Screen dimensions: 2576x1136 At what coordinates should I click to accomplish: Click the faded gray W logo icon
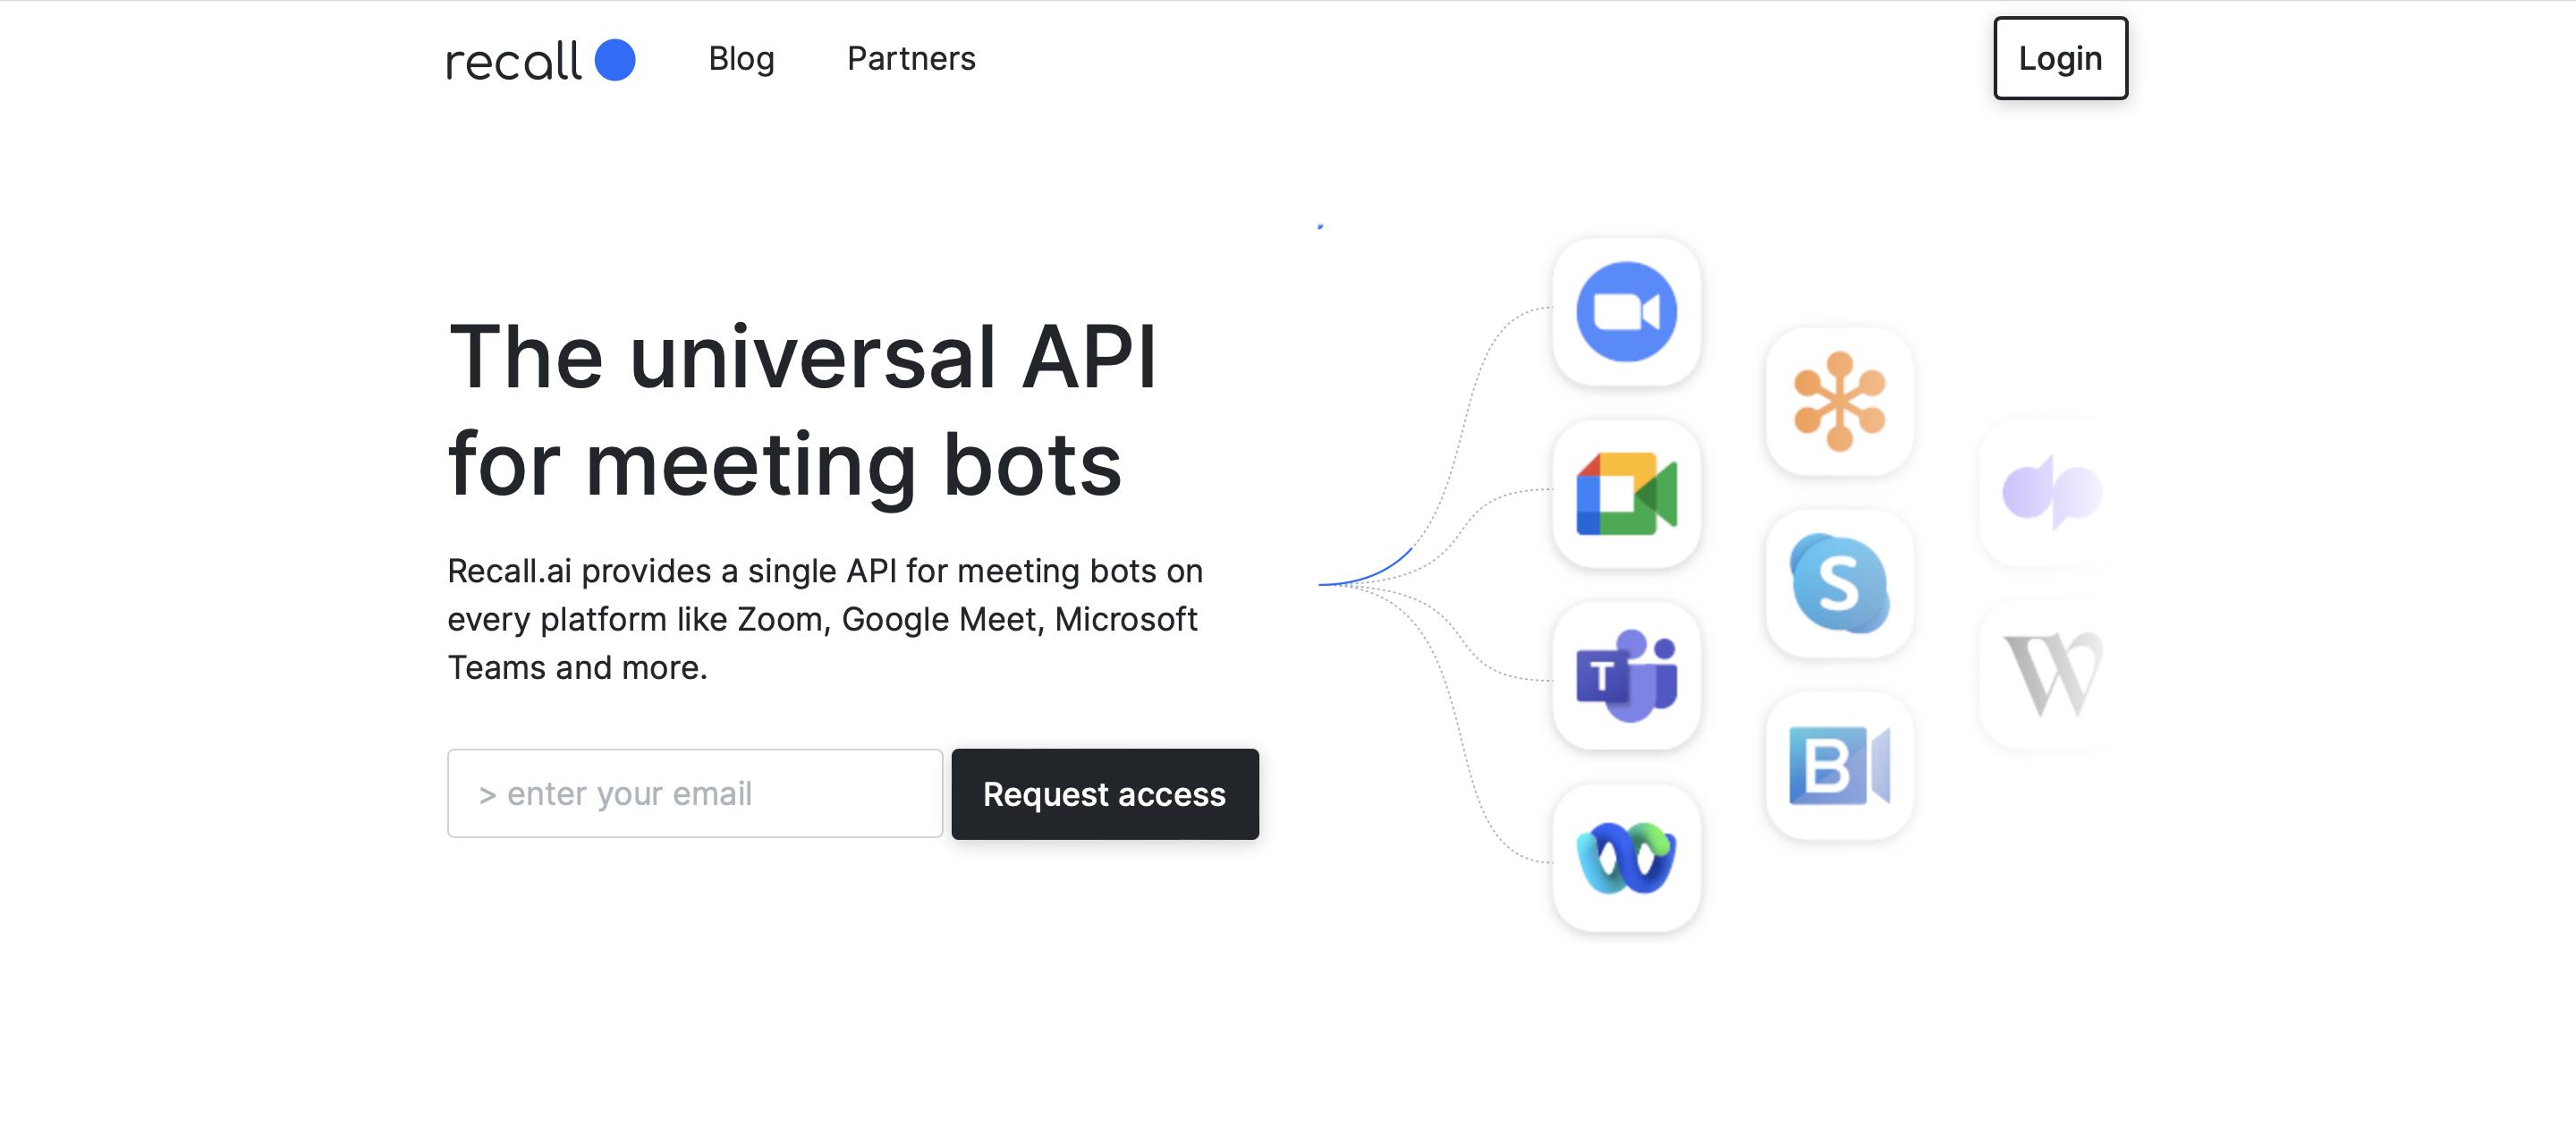[2050, 675]
